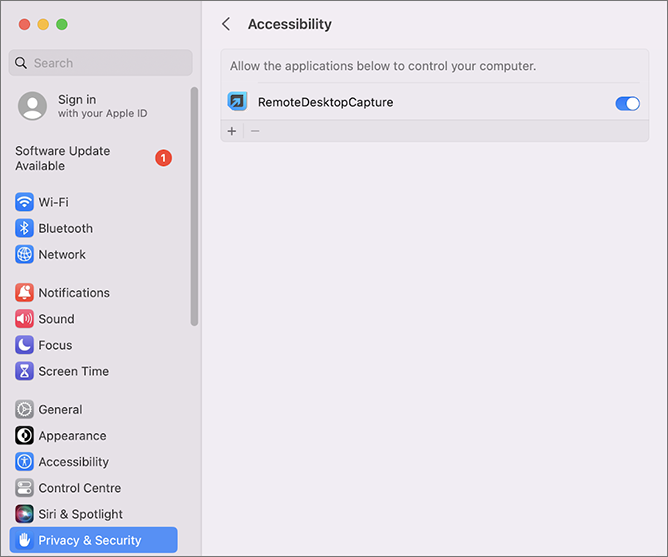This screenshot has width=668, height=557.
Task: Click the Sound speaker icon
Action: [x=25, y=319]
